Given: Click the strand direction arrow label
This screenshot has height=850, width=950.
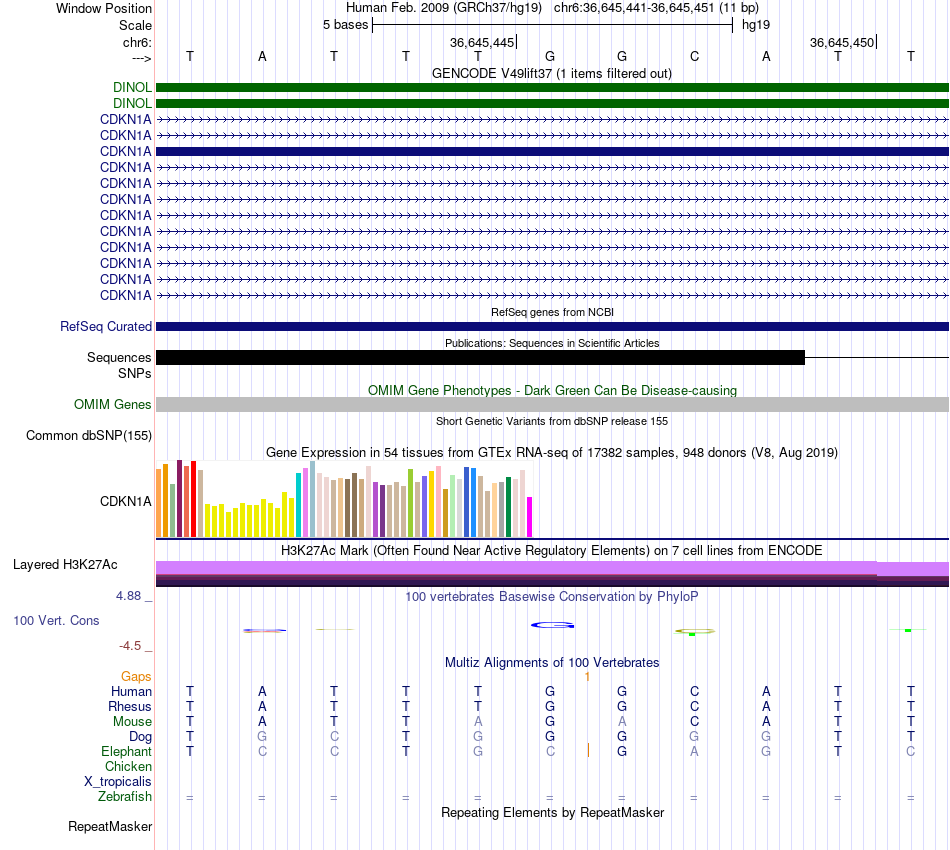Looking at the screenshot, I should tap(142, 58).
